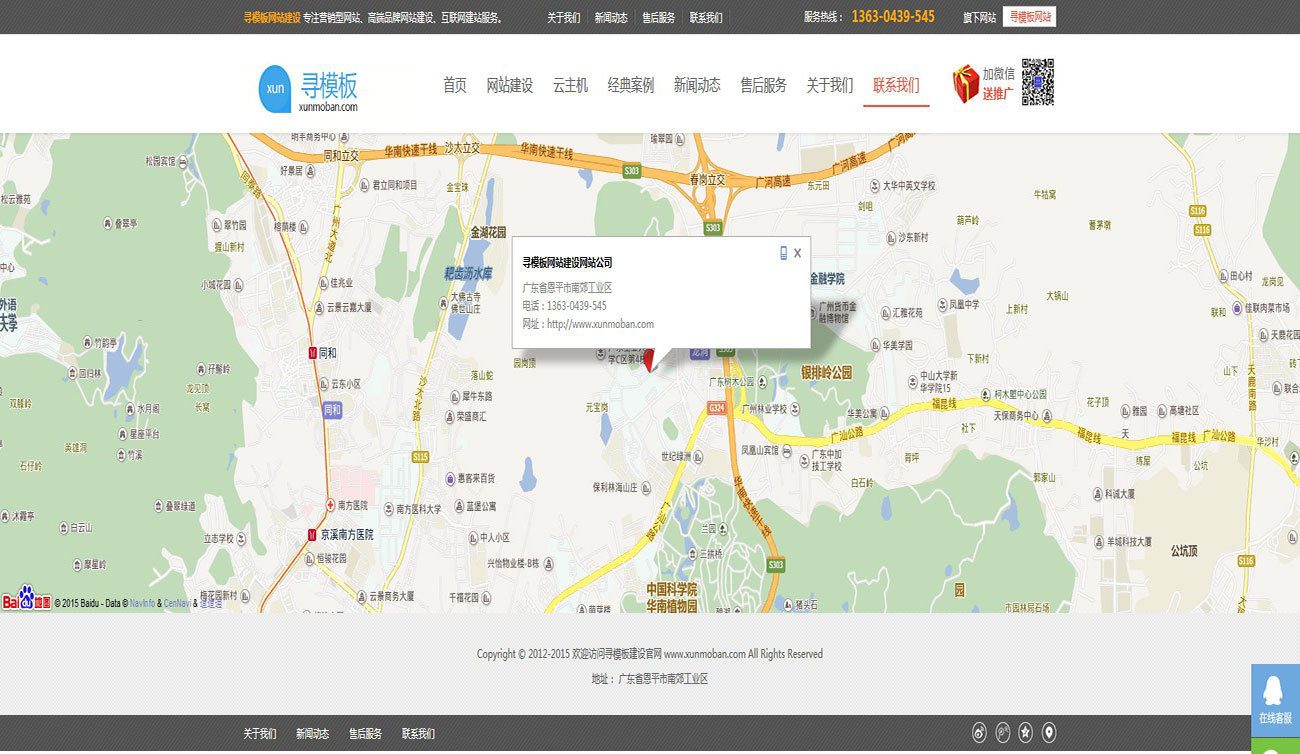Open 云主机 in the main navigation
This screenshot has height=754, width=1300.
click(570, 85)
